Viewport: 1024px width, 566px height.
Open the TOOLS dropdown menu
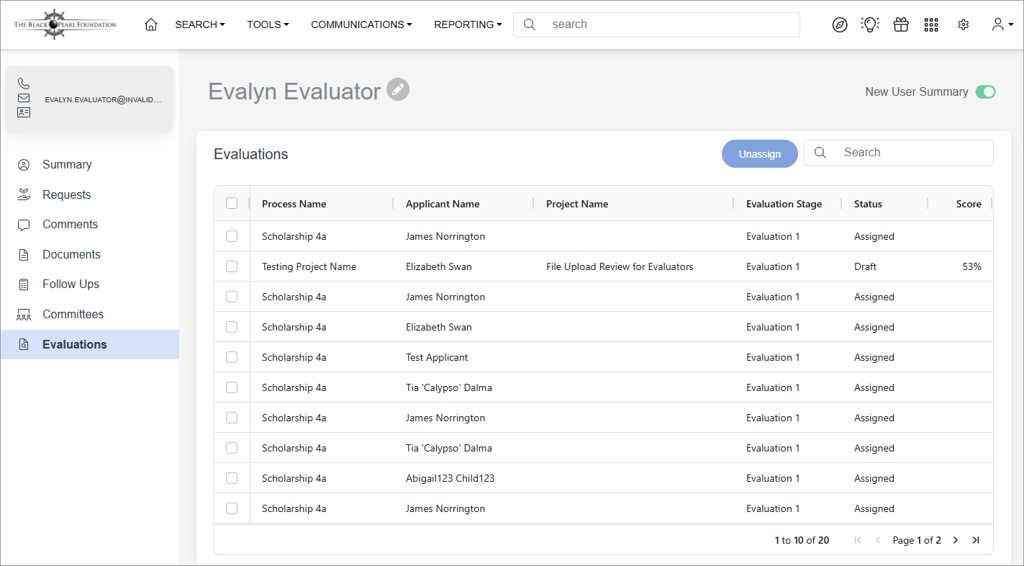tap(268, 25)
